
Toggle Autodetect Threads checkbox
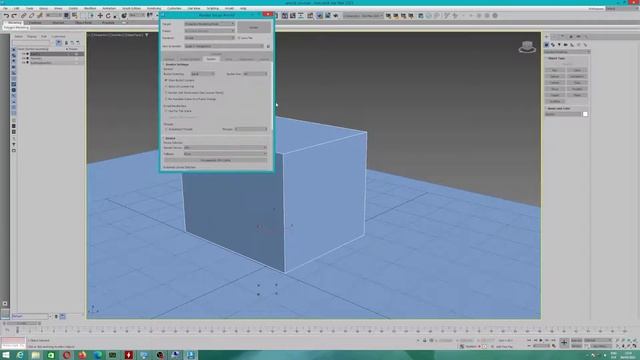coord(166,129)
